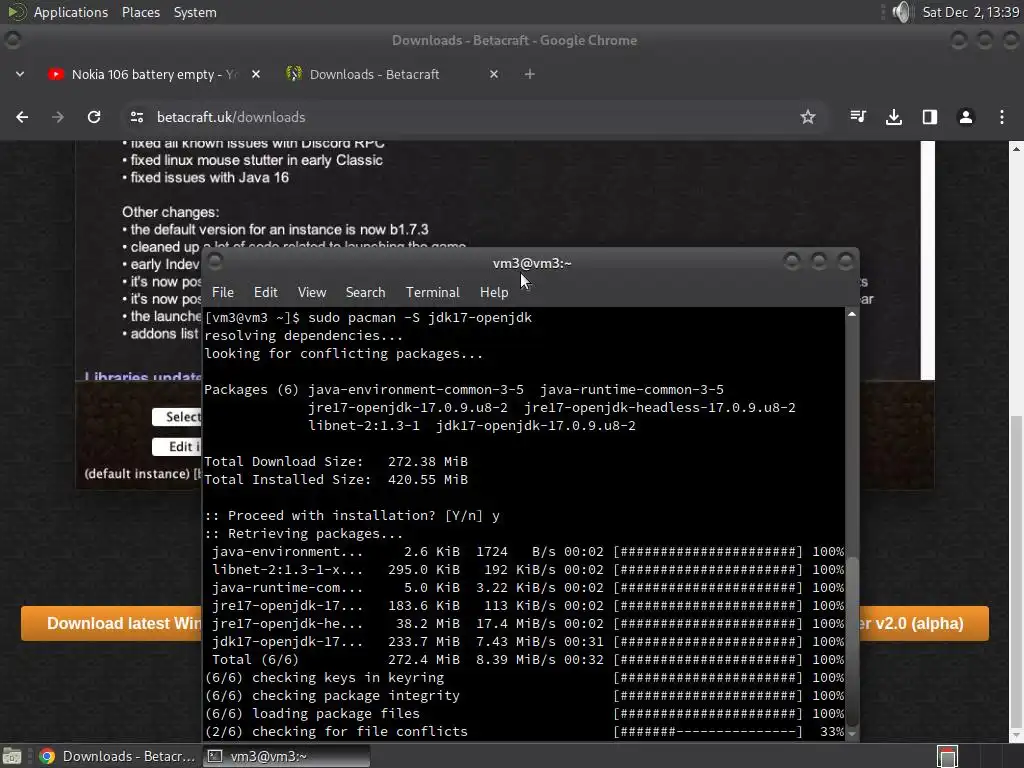
Task: Click the Edit button in launcher image
Action: point(177,447)
